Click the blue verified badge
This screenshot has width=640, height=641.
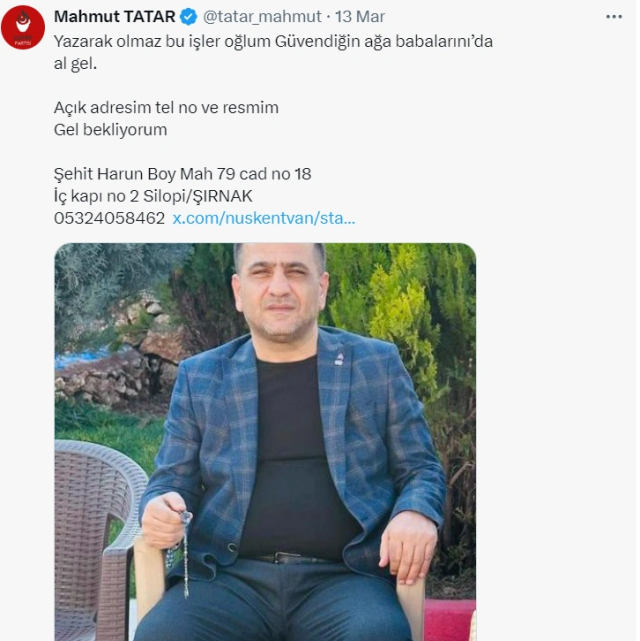(x=188, y=17)
